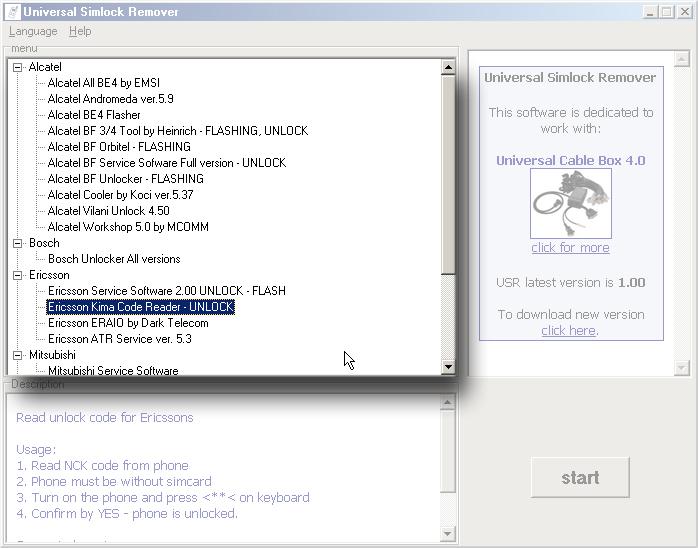This screenshot has height=548, width=698.
Task: Click the Description pane scroll-up arrow
Action: pos(448,403)
